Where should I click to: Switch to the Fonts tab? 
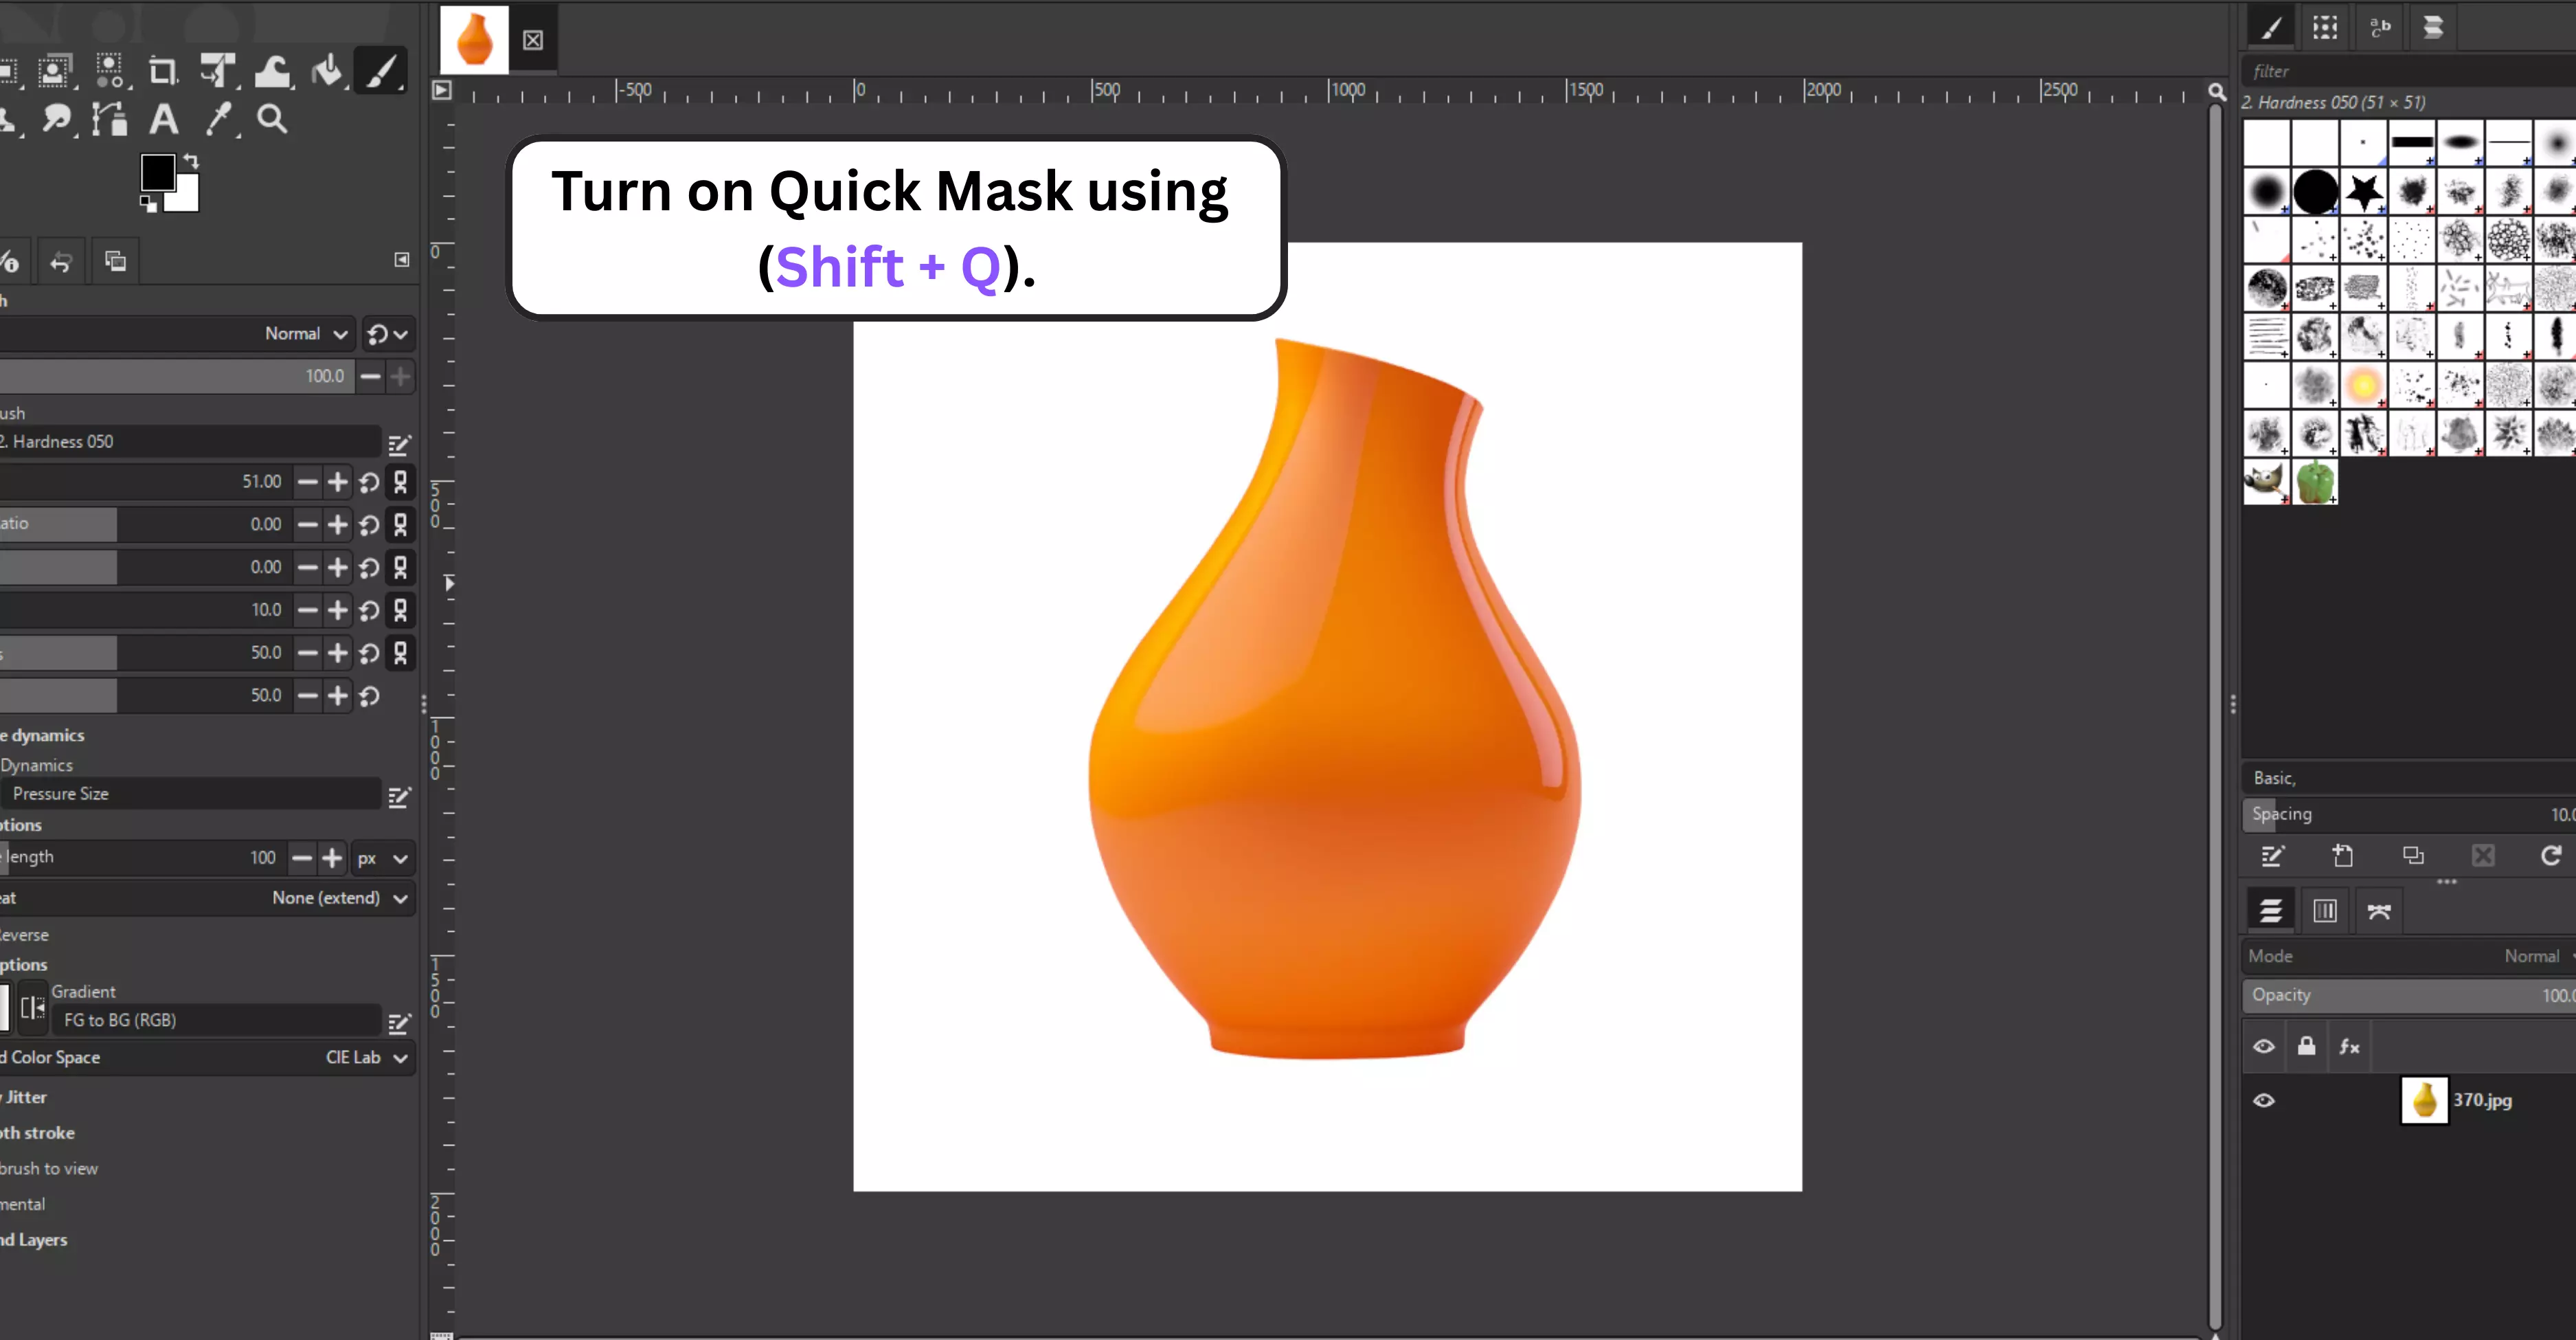[2380, 27]
